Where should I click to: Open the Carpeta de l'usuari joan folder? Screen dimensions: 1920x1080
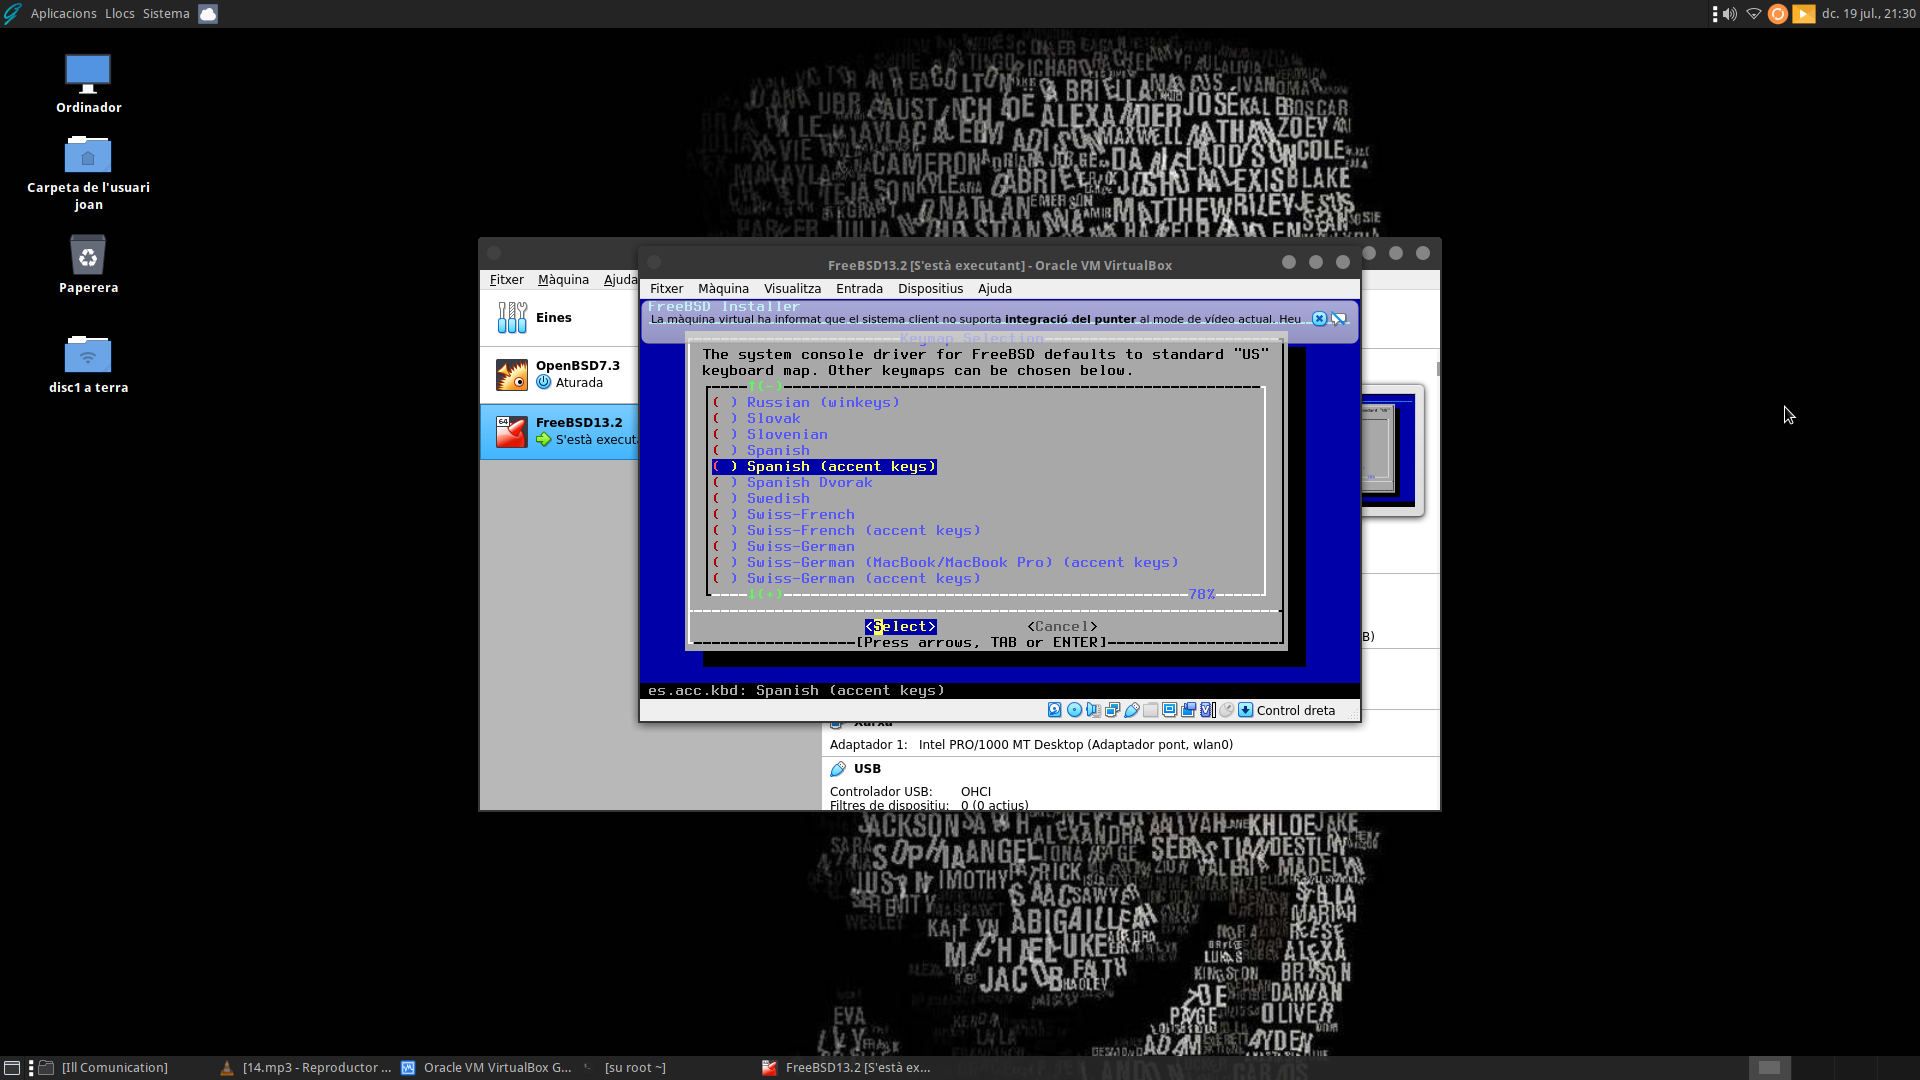point(88,154)
